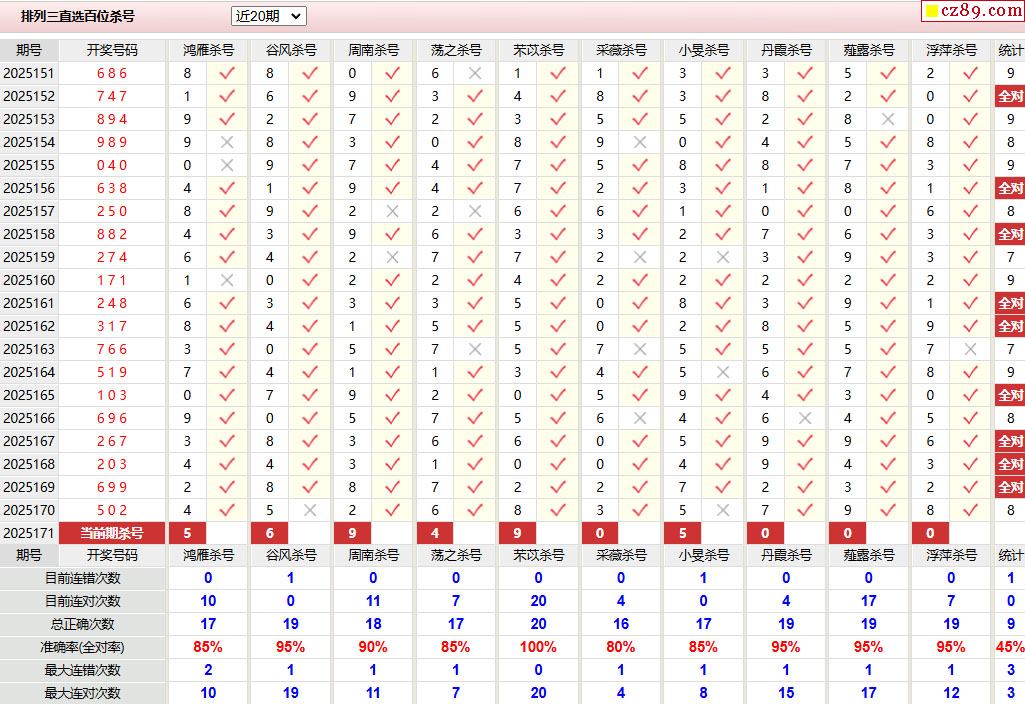Click the 最大连对次数 row label

[82, 693]
